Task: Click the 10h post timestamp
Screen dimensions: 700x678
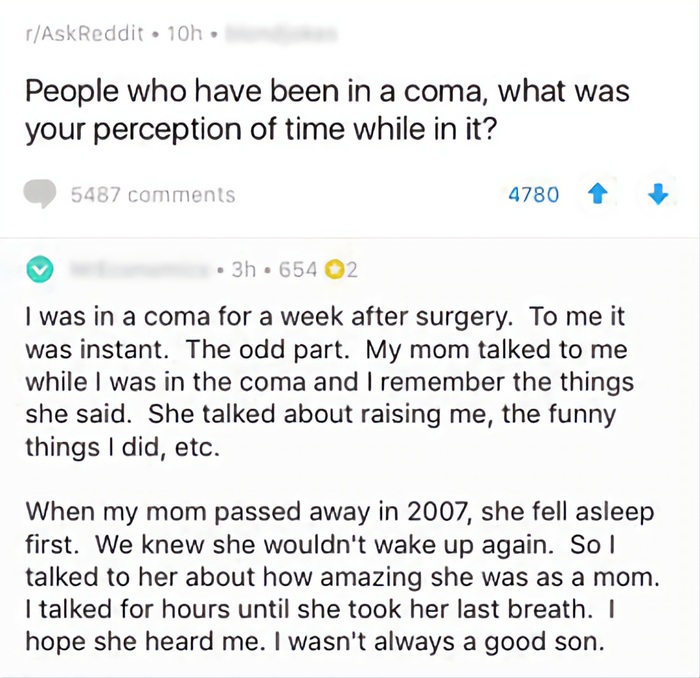Action: (184, 33)
